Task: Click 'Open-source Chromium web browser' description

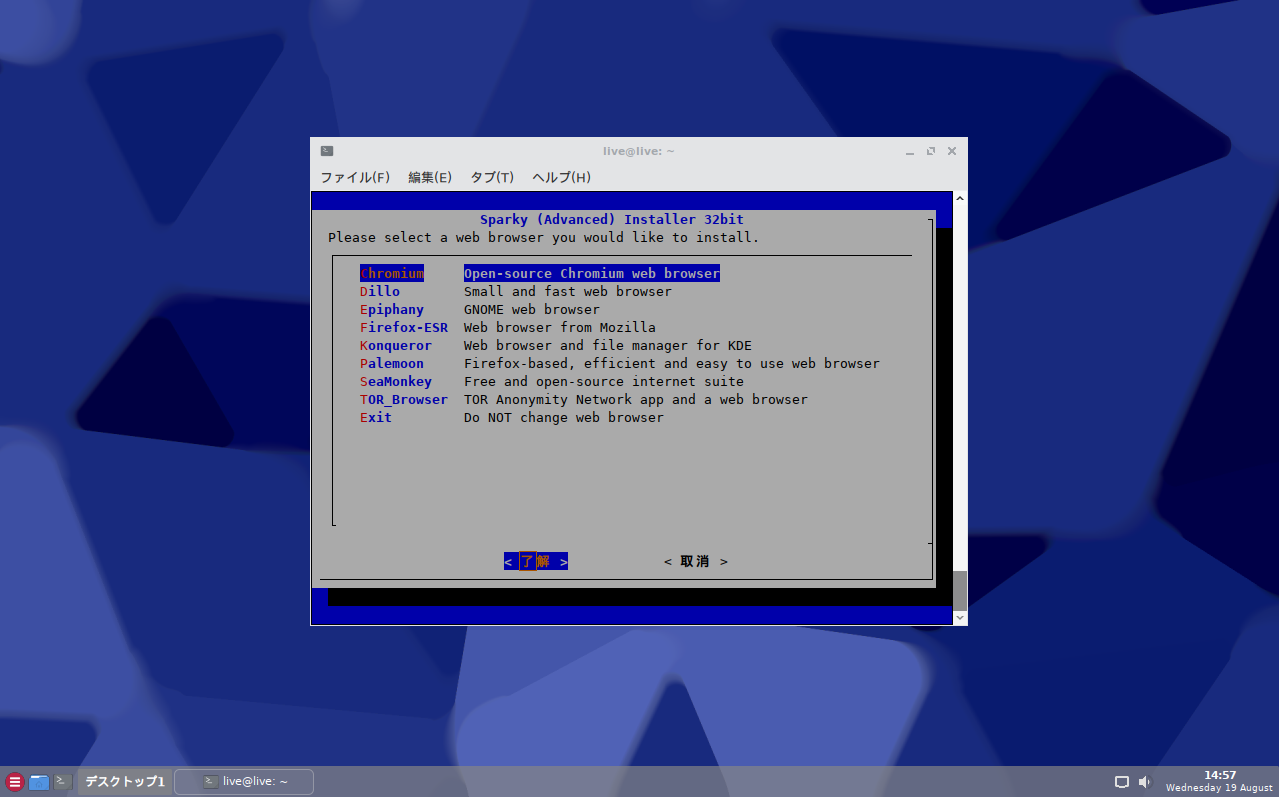Action: pyautogui.click(x=592, y=273)
